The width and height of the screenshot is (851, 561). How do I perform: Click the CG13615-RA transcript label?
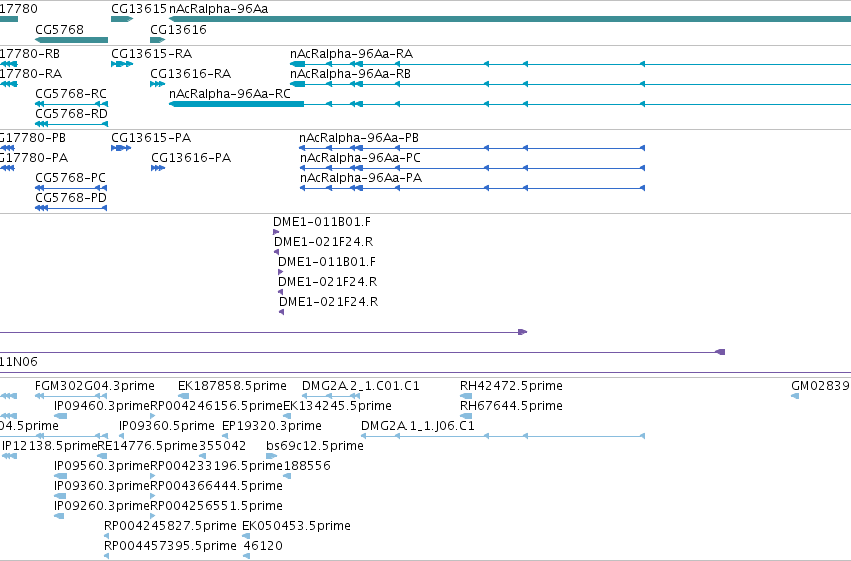click(x=151, y=54)
